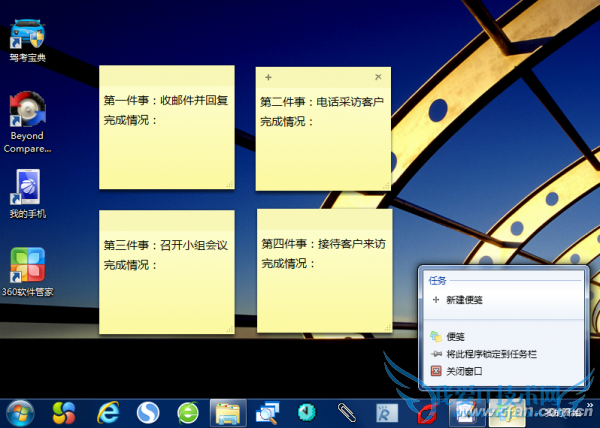Screen dimensions: 600x428
Task: Show hidden taskbar items with the double chevron
Action: click(x=590, y=405)
